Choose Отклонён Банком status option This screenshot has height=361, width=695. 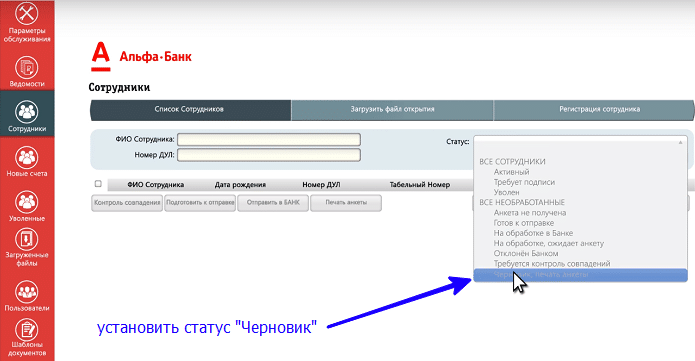coord(526,254)
